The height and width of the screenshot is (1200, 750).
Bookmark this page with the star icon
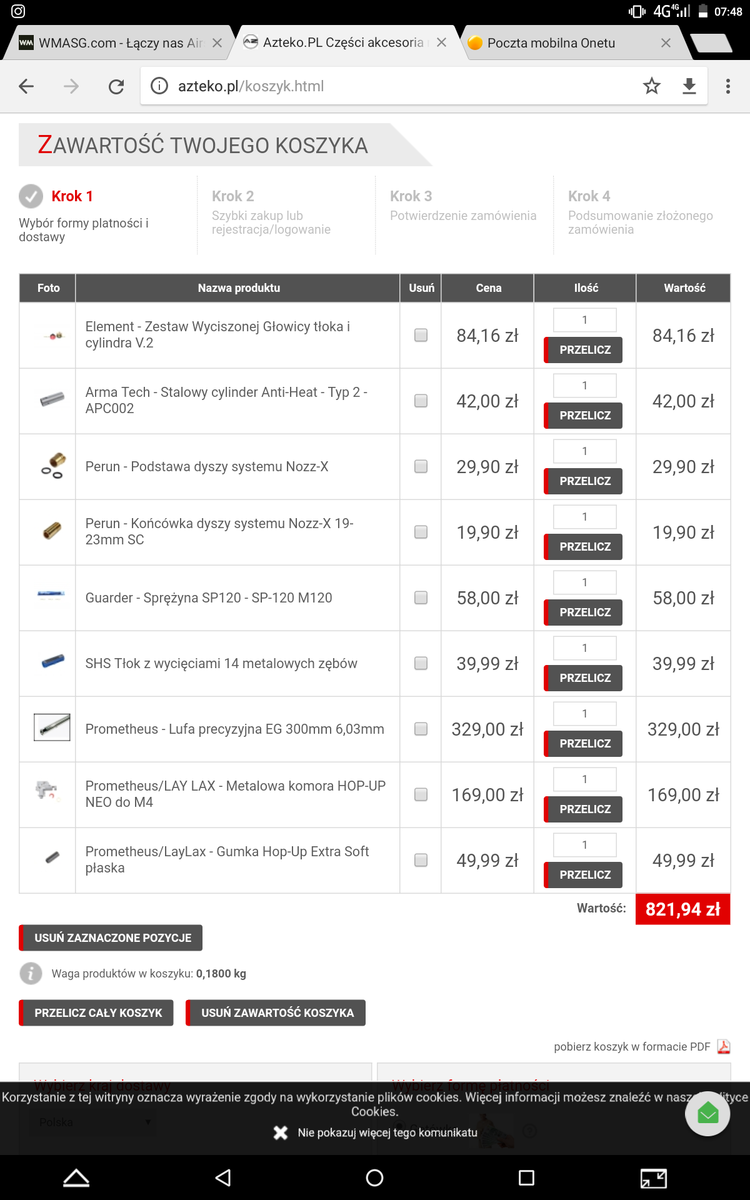[x=652, y=87]
